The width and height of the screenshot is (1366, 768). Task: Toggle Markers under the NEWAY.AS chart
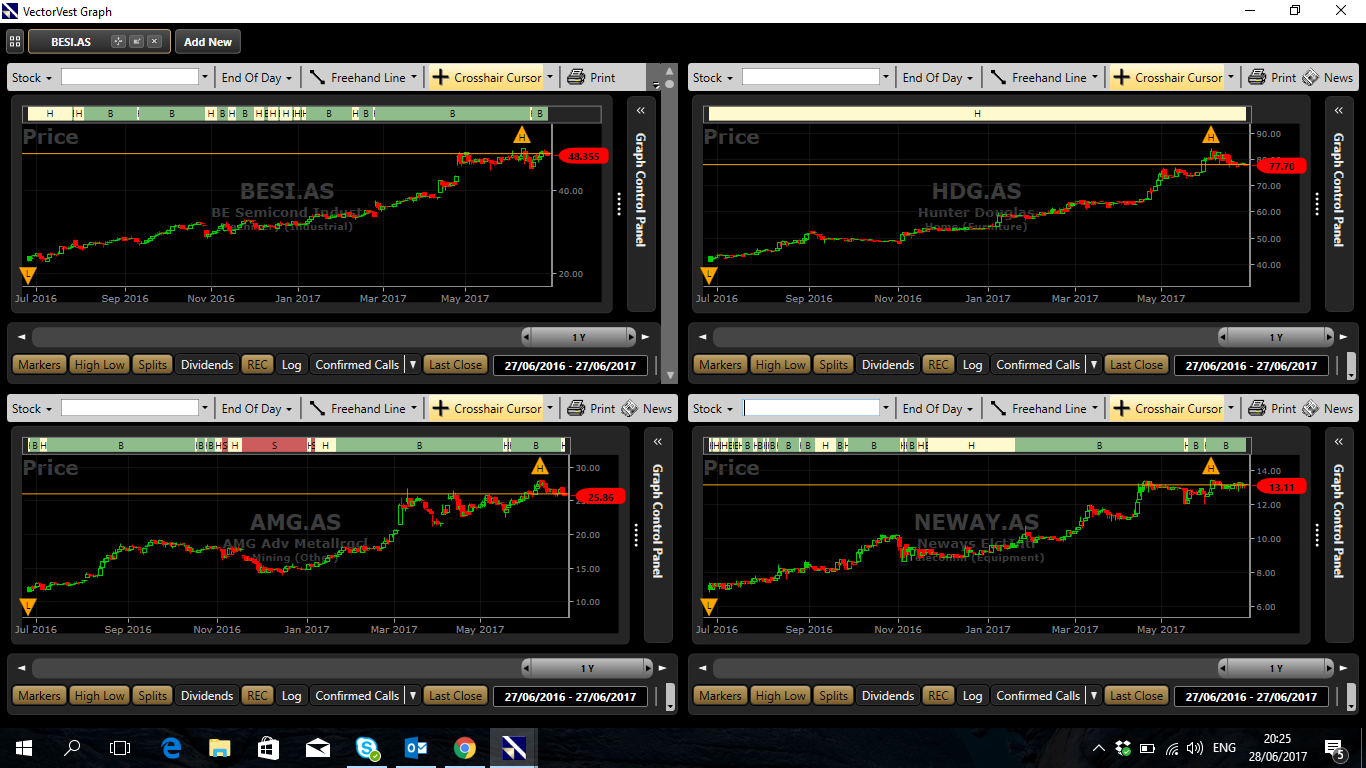(x=720, y=696)
